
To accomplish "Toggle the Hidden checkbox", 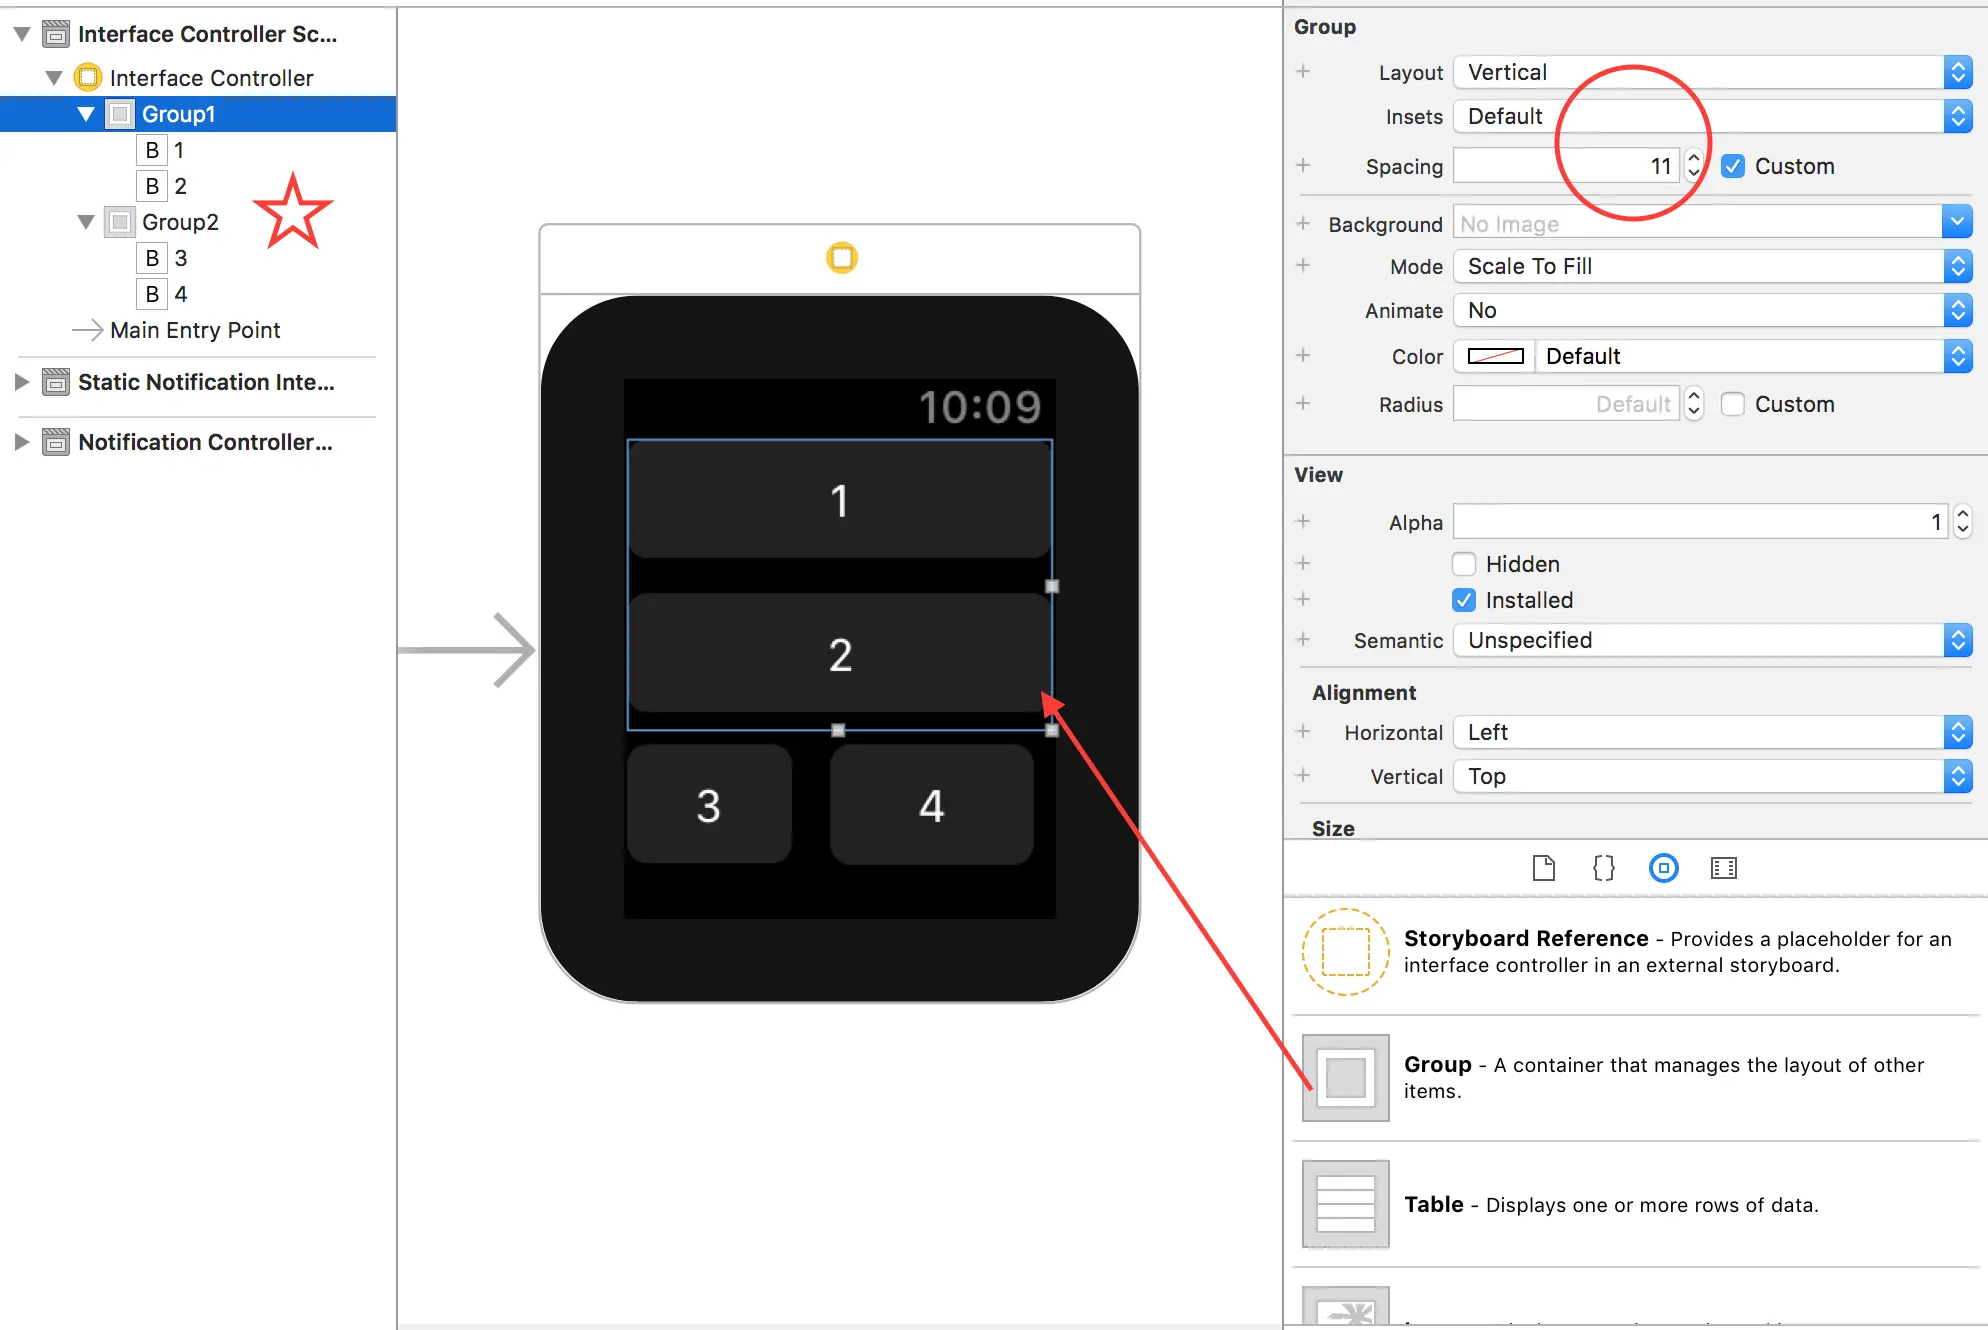I will click(1464, 564).
